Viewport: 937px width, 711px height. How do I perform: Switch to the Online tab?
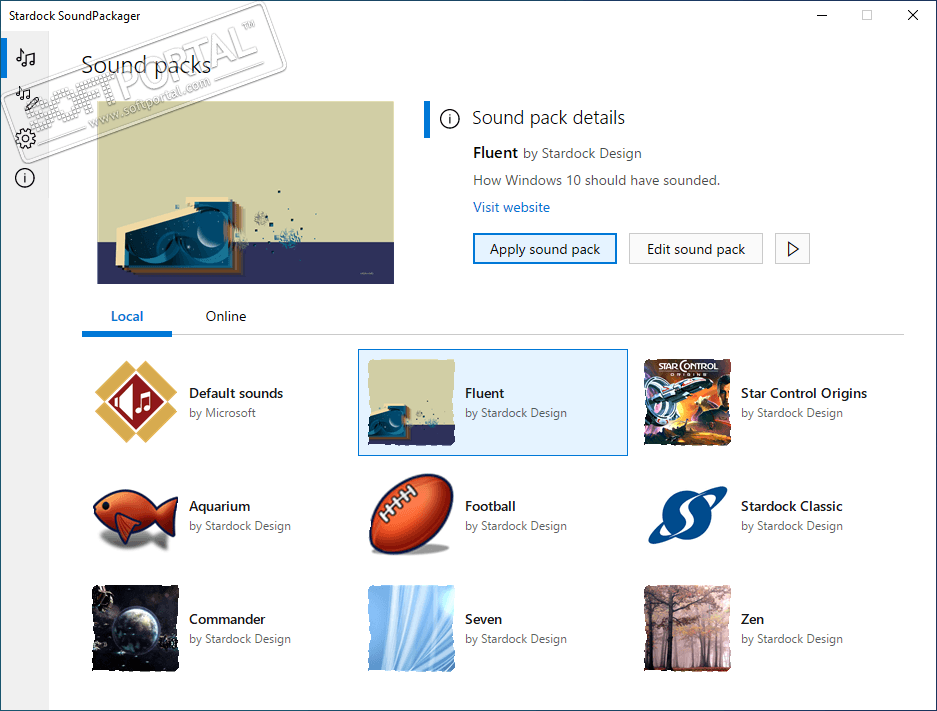226,317
